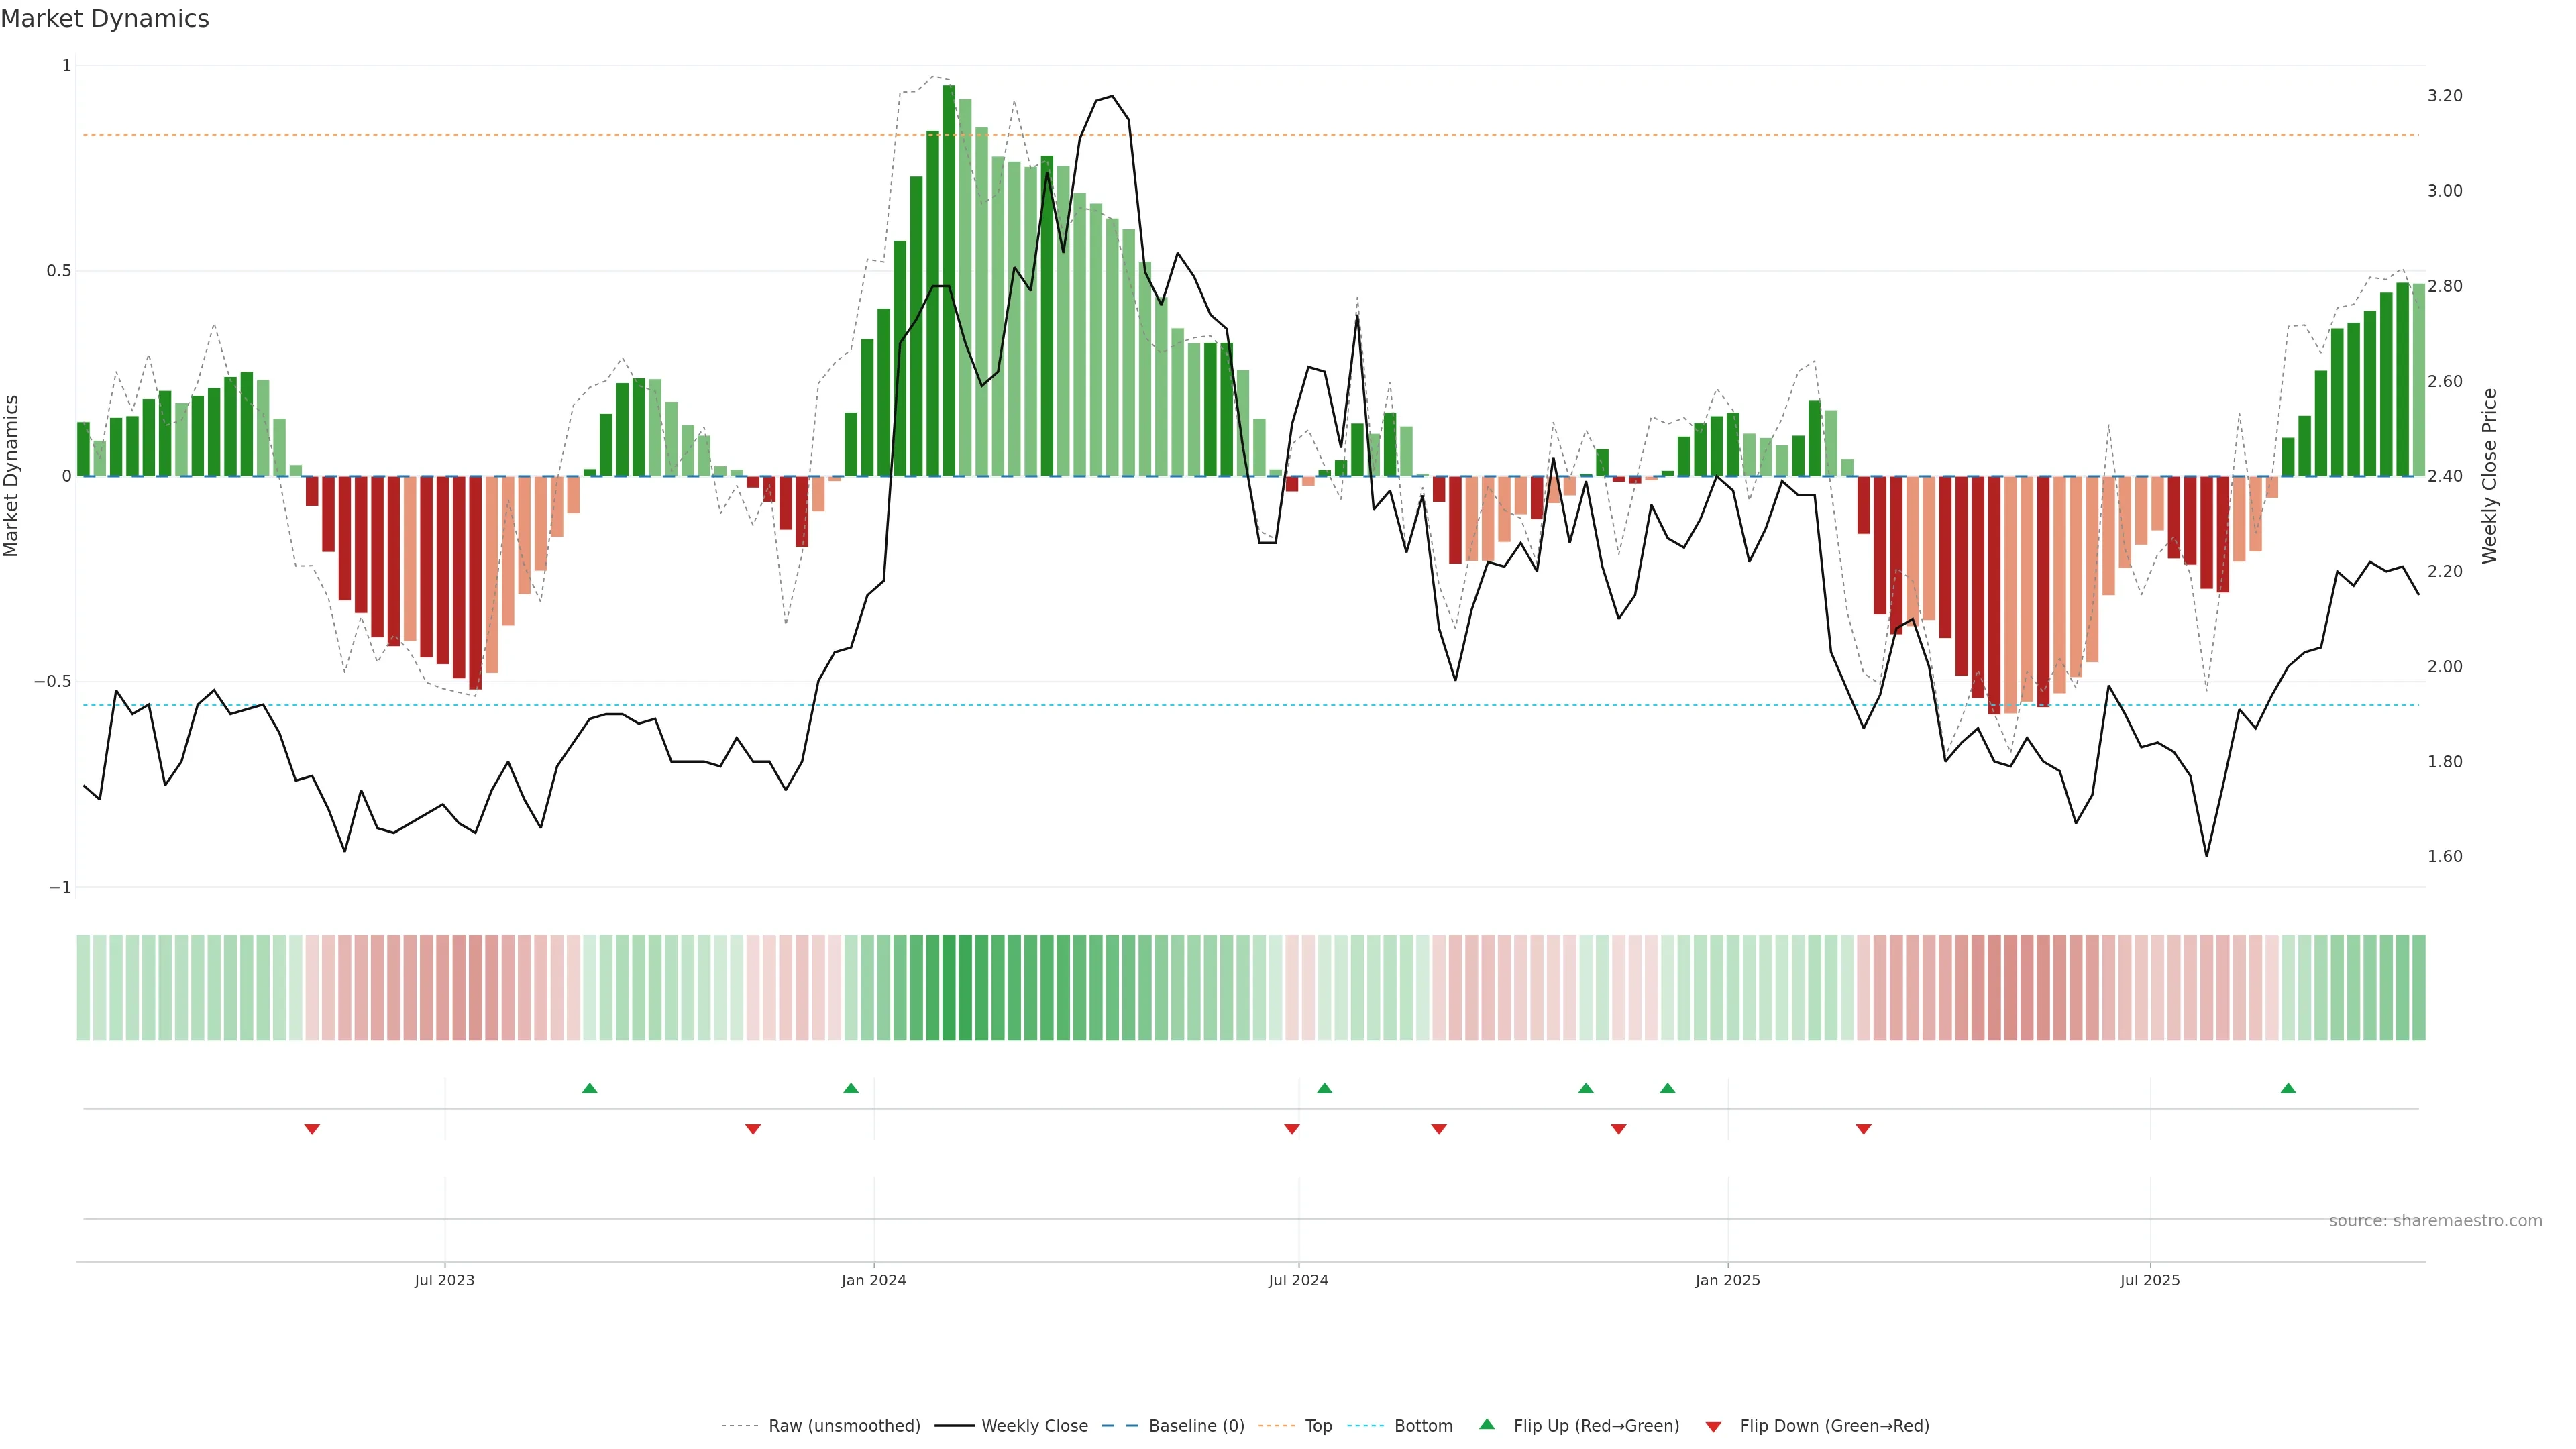This screenshot has width=2576, height=1449.
Task: Click the green flip-up marker just after Jul 2024
Action: click(x=1325, y=1088)
